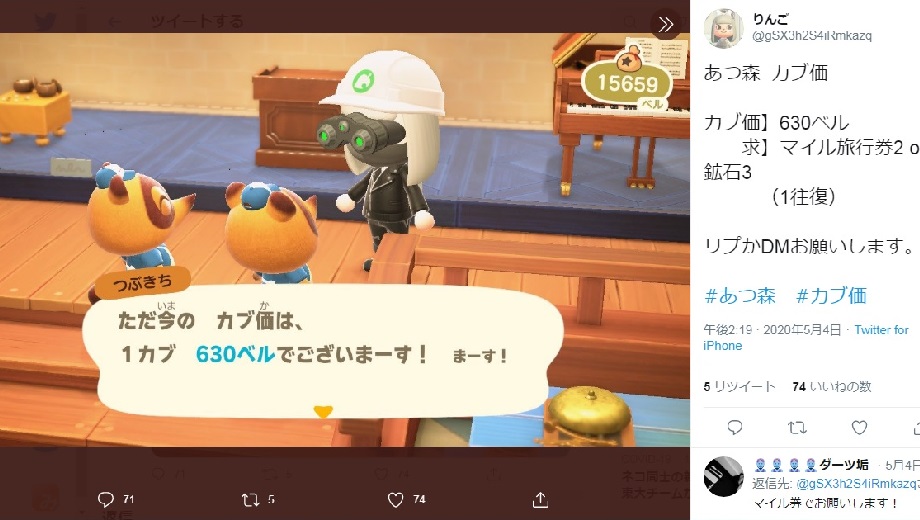Like the photo with heart below image
This screenshot has width=920, height=520.
[395, 499]
